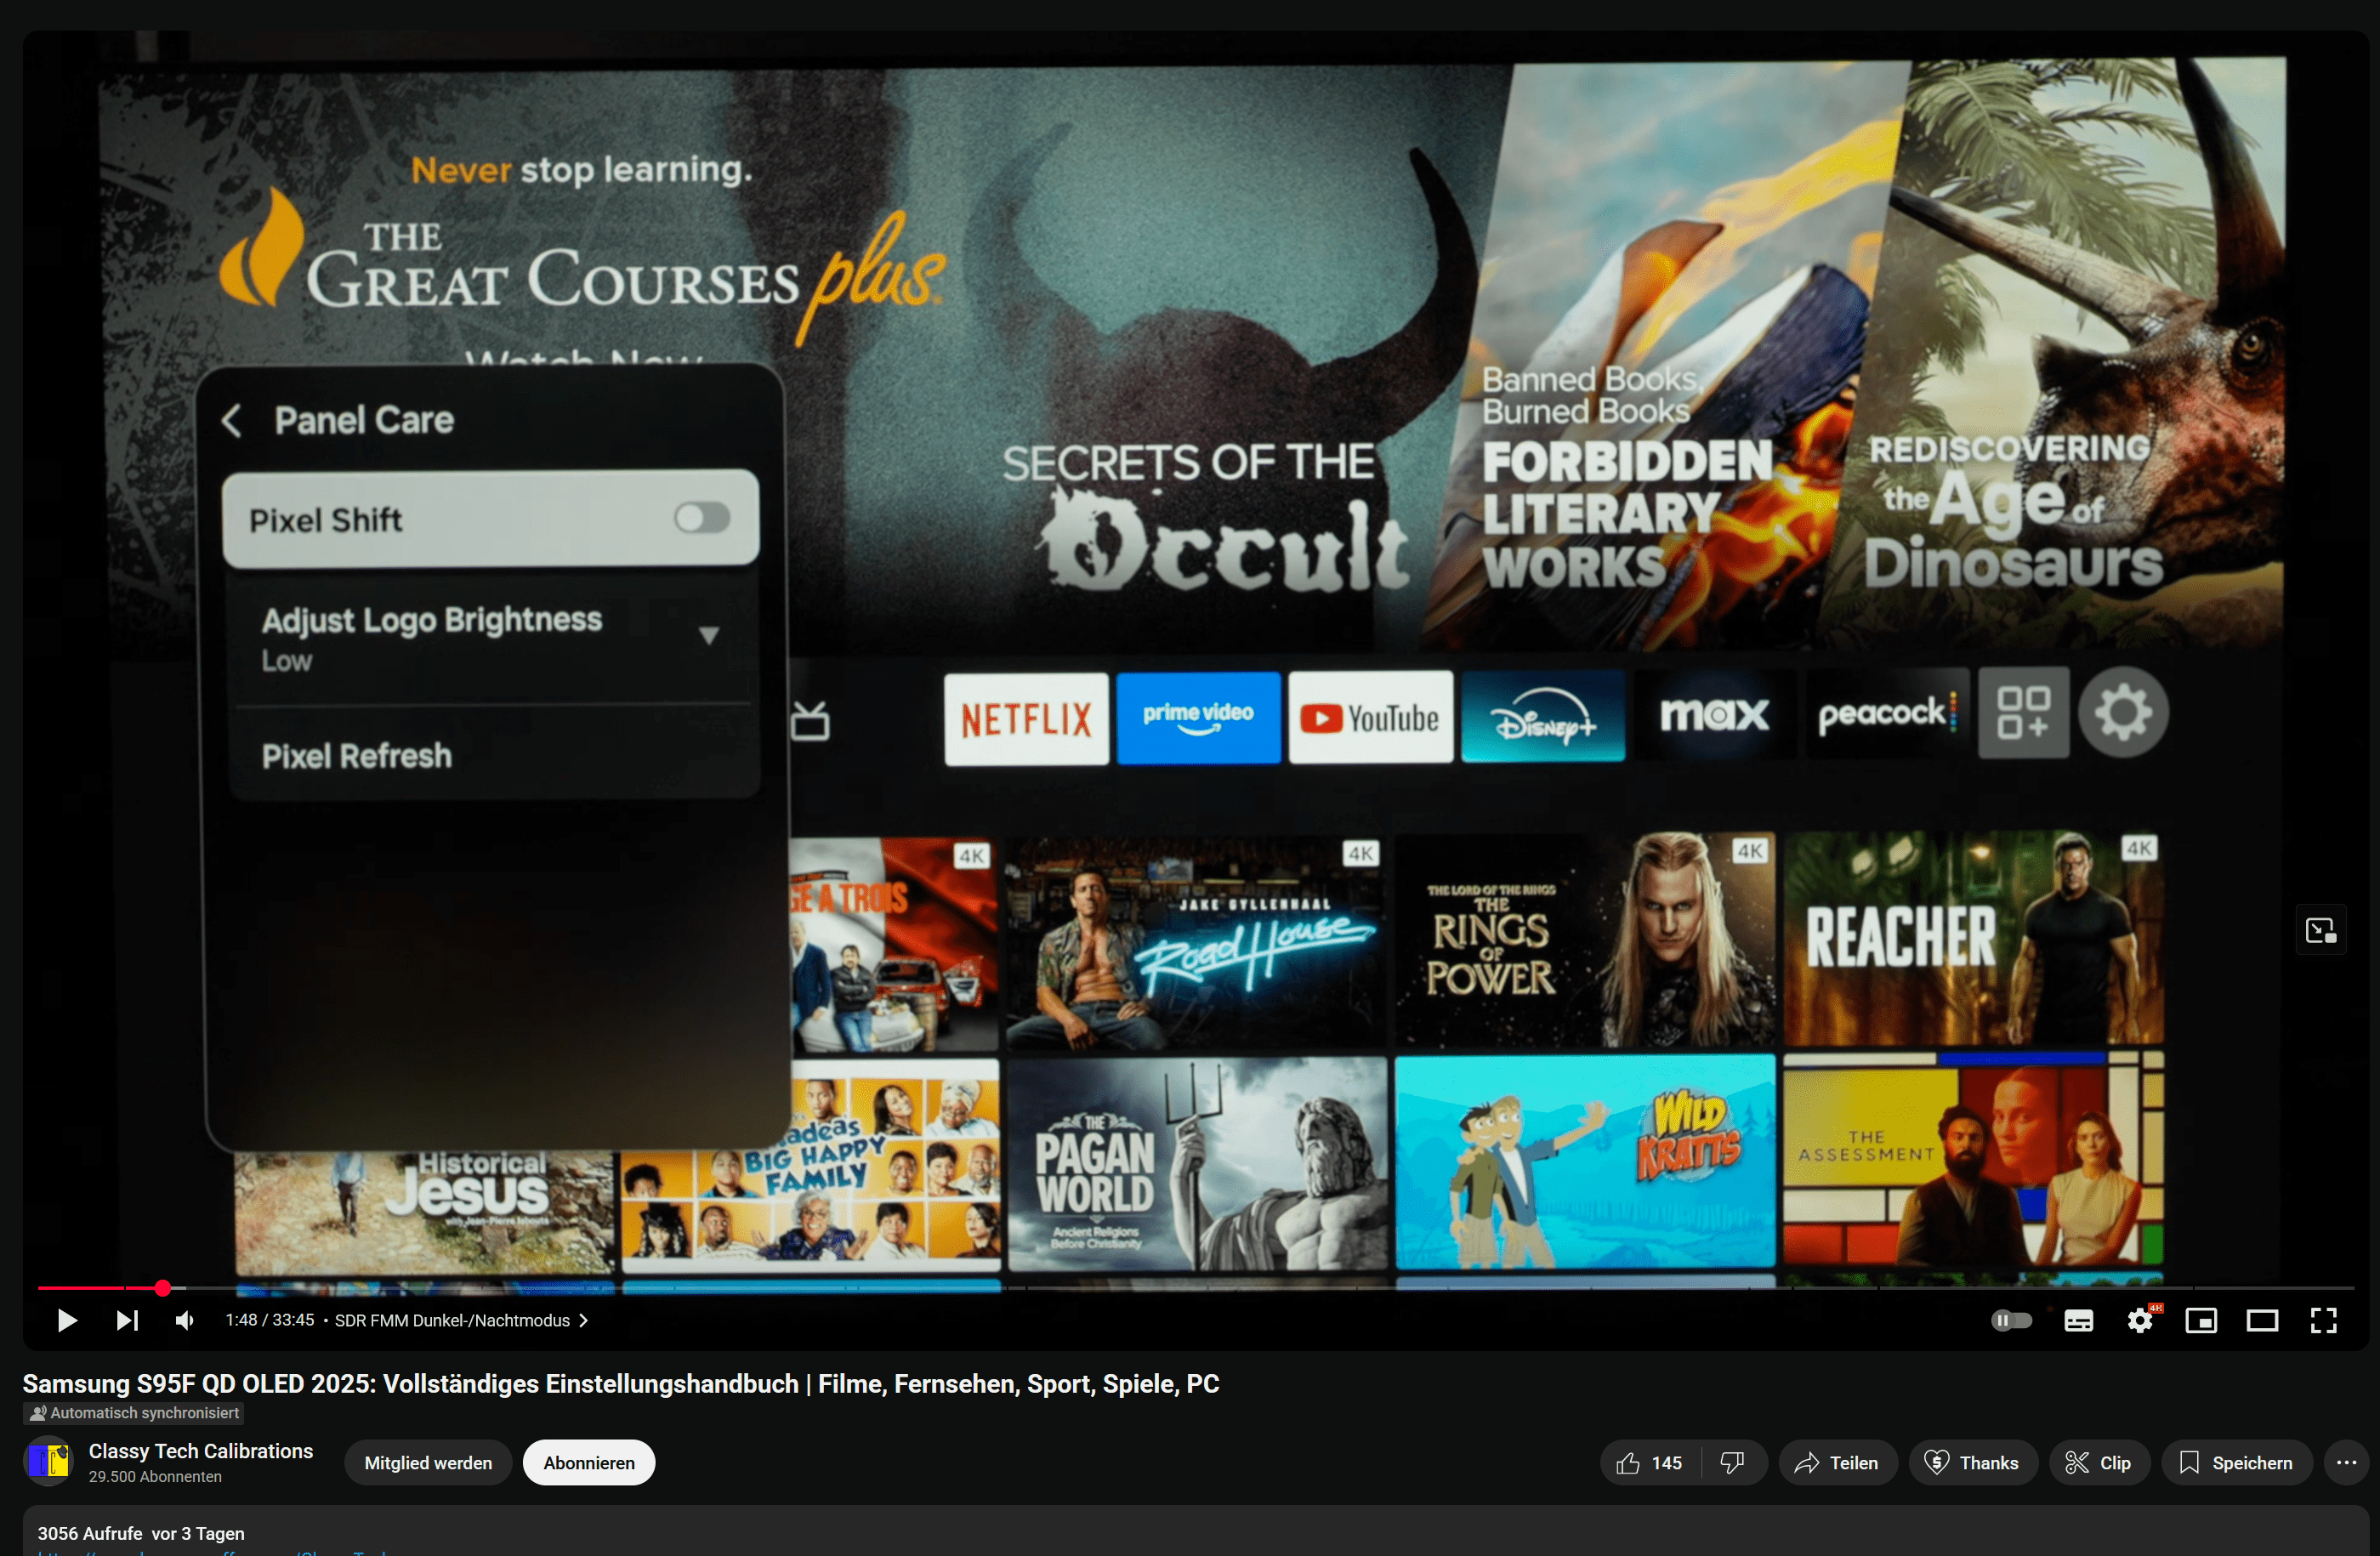This screenshot has height=1556, width=2380.
Task: Click Abonnieren to subscribe
Action: 589,1463
